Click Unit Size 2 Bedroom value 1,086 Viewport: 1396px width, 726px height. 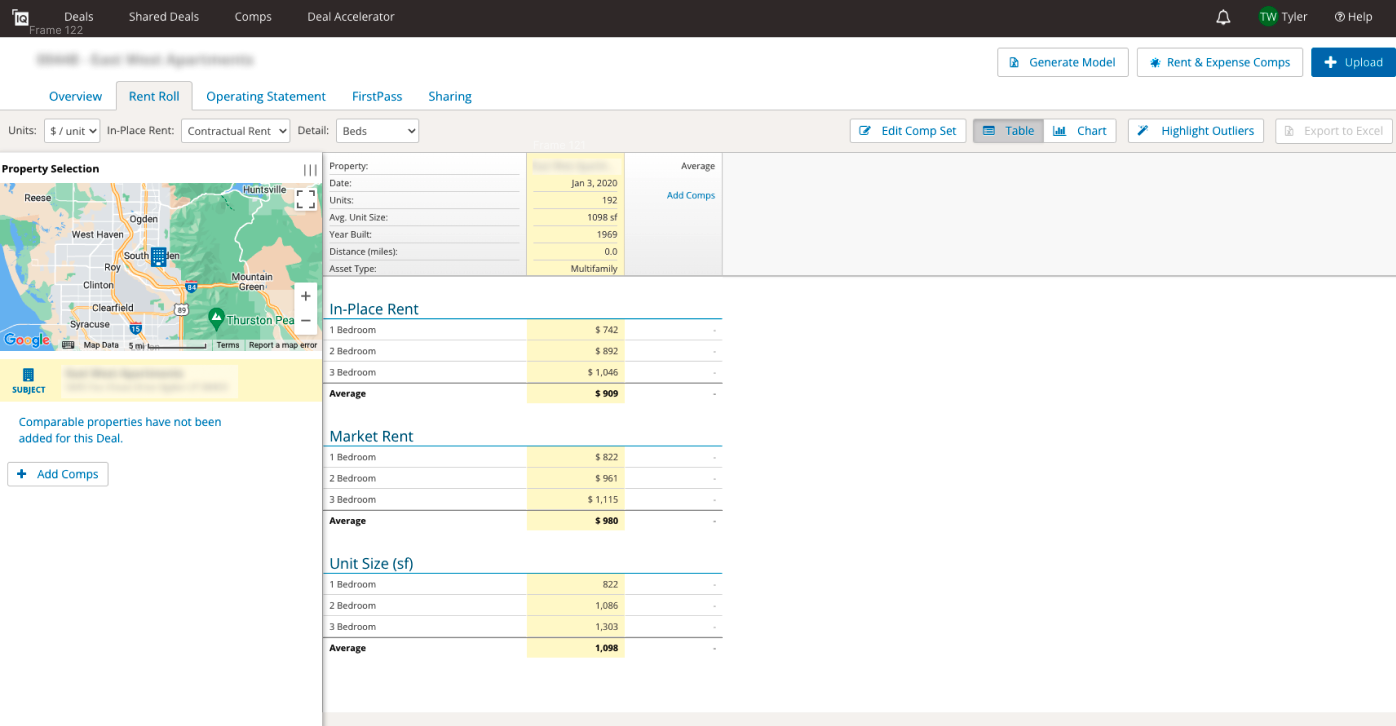point(606,605)
